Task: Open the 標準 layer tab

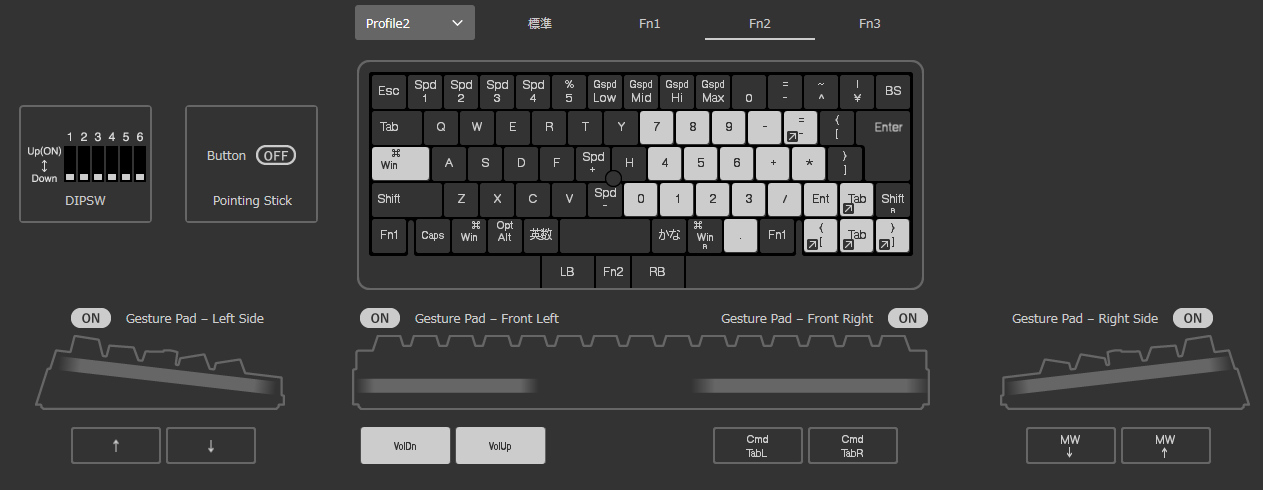Action: [x=540, y=23]
